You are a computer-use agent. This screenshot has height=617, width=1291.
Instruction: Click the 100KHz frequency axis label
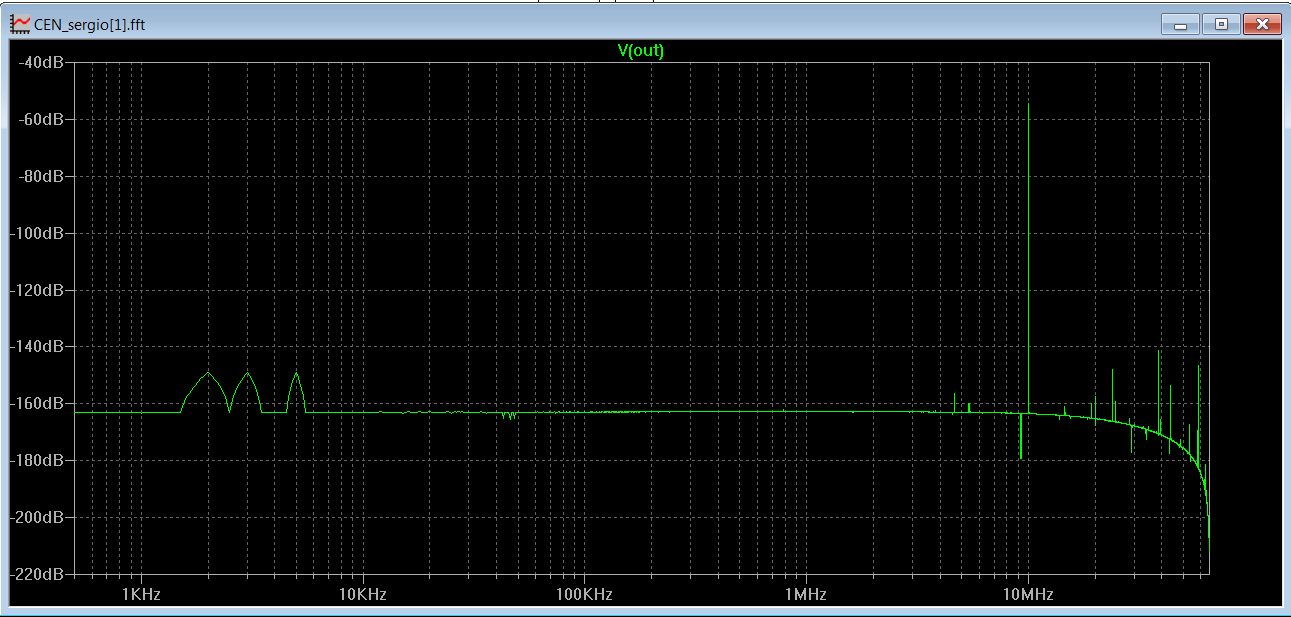(584, 593)
